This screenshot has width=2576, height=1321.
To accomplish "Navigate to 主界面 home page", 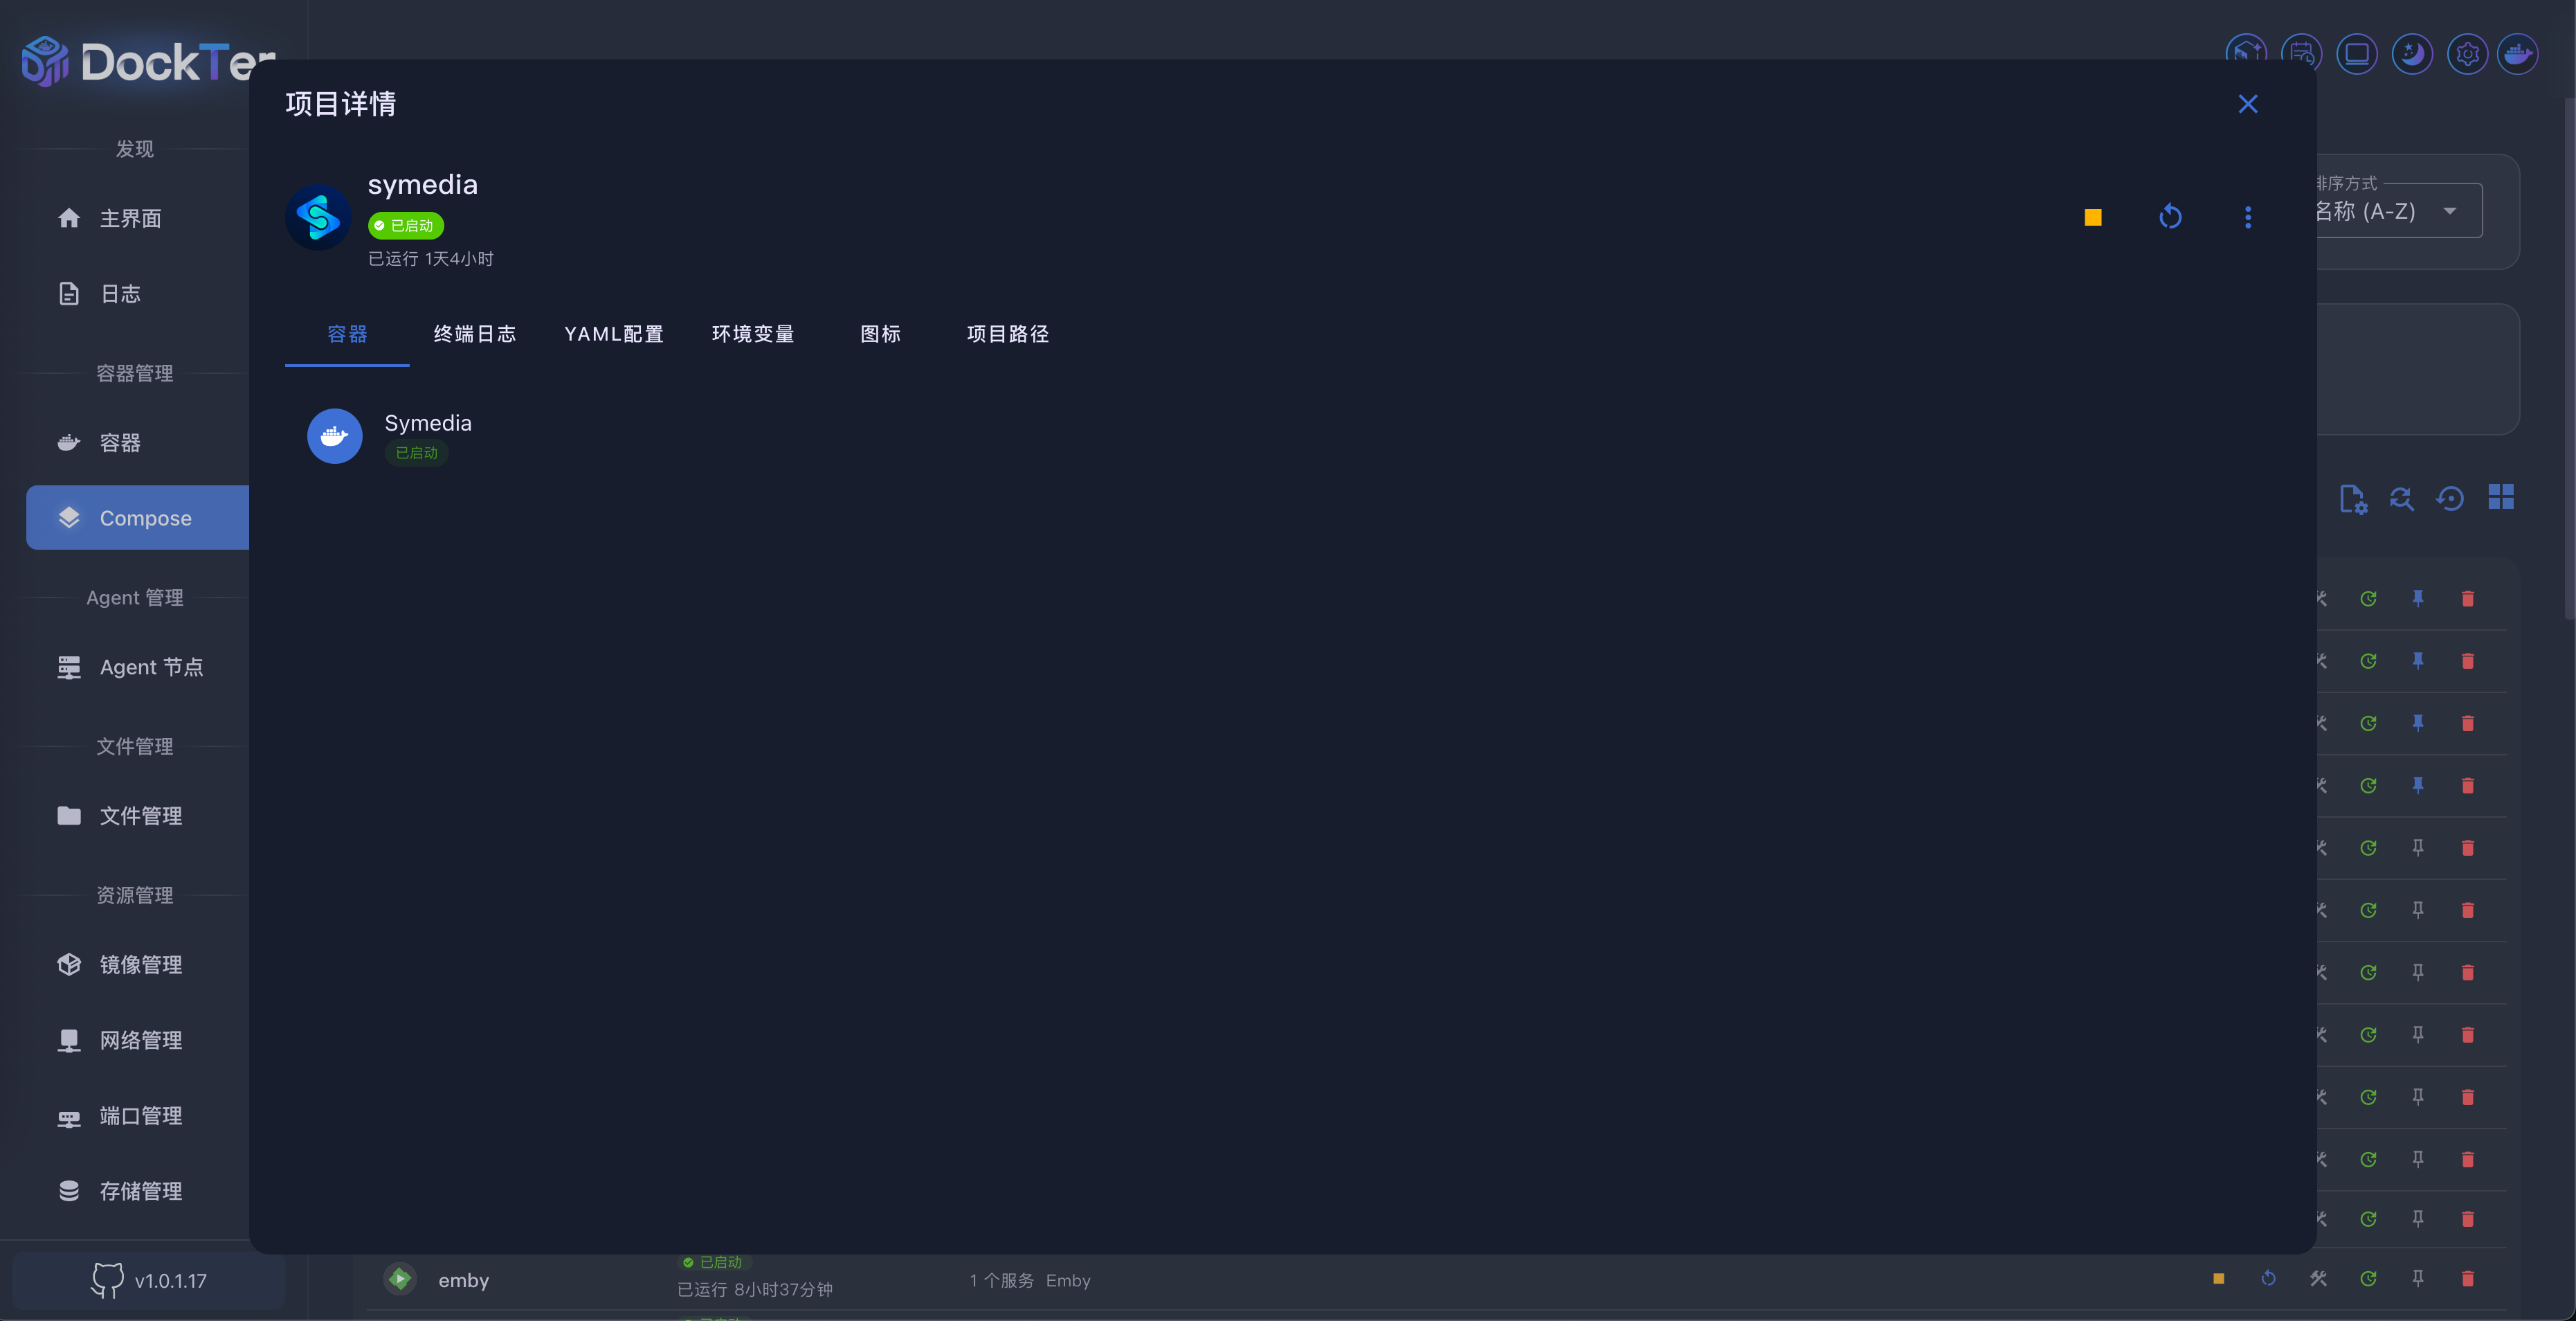I will click(130, 218).
